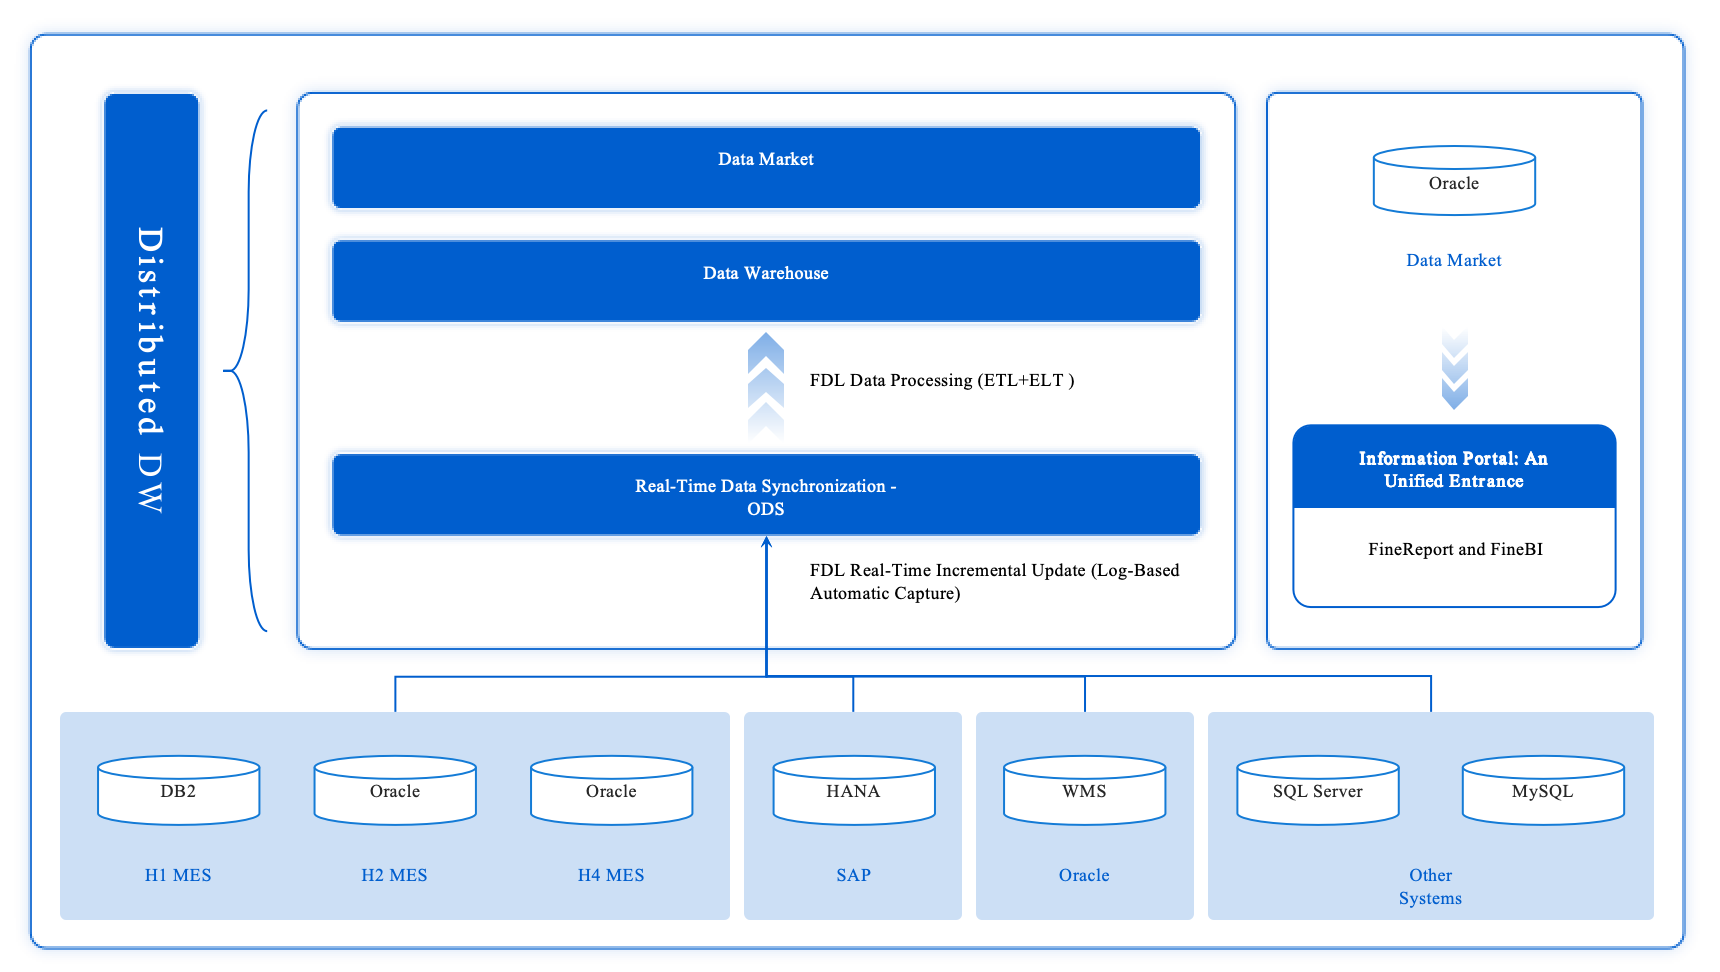
Task: Select the Oracle Data Market cylinder icon
Action: [1454, 180]
